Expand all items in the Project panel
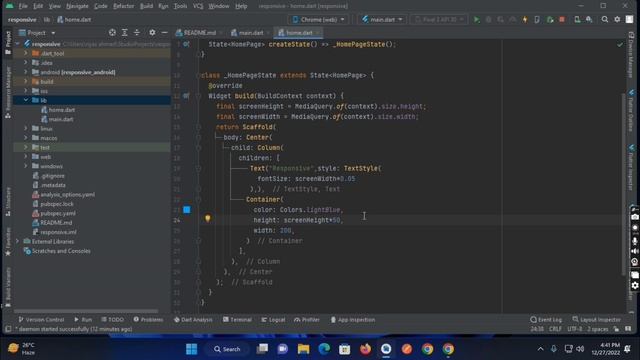Viewport: 640px width, 360px height. coord(124,33)
